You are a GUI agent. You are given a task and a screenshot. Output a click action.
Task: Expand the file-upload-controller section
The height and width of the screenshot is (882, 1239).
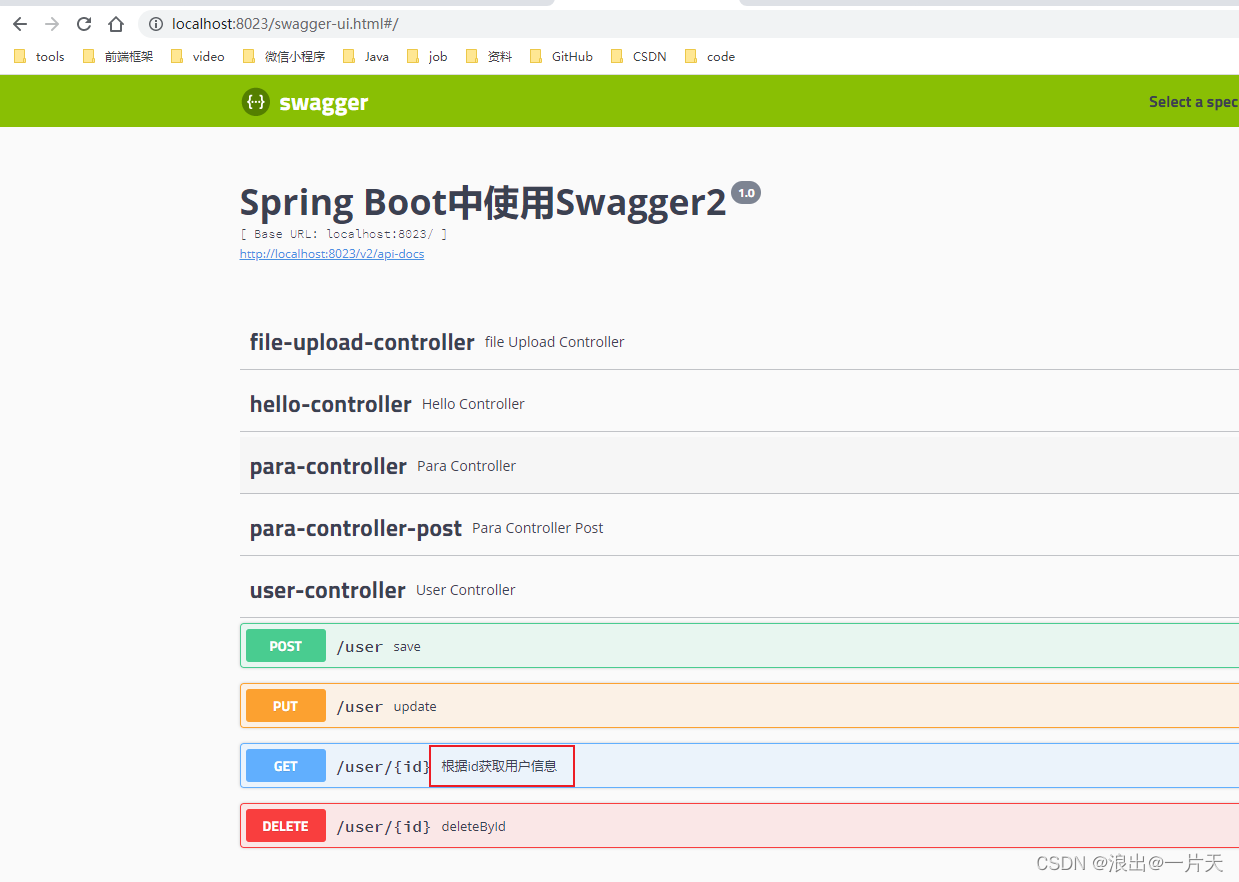coord(362,342)
